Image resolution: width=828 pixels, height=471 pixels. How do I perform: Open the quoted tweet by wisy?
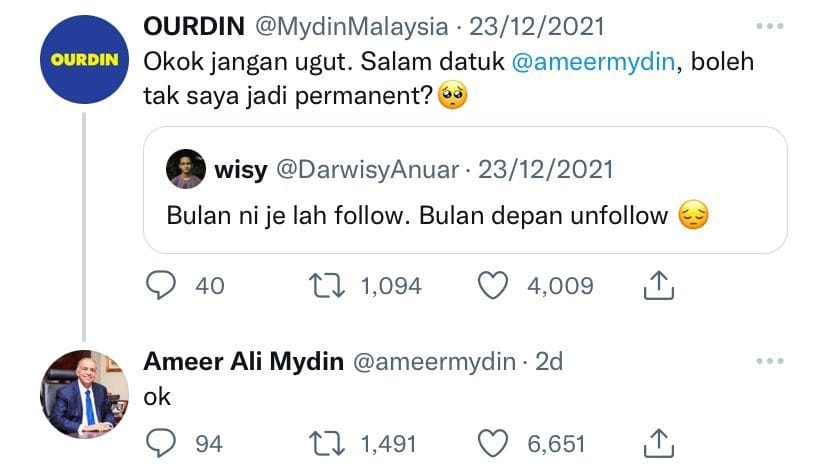point(465,190)
